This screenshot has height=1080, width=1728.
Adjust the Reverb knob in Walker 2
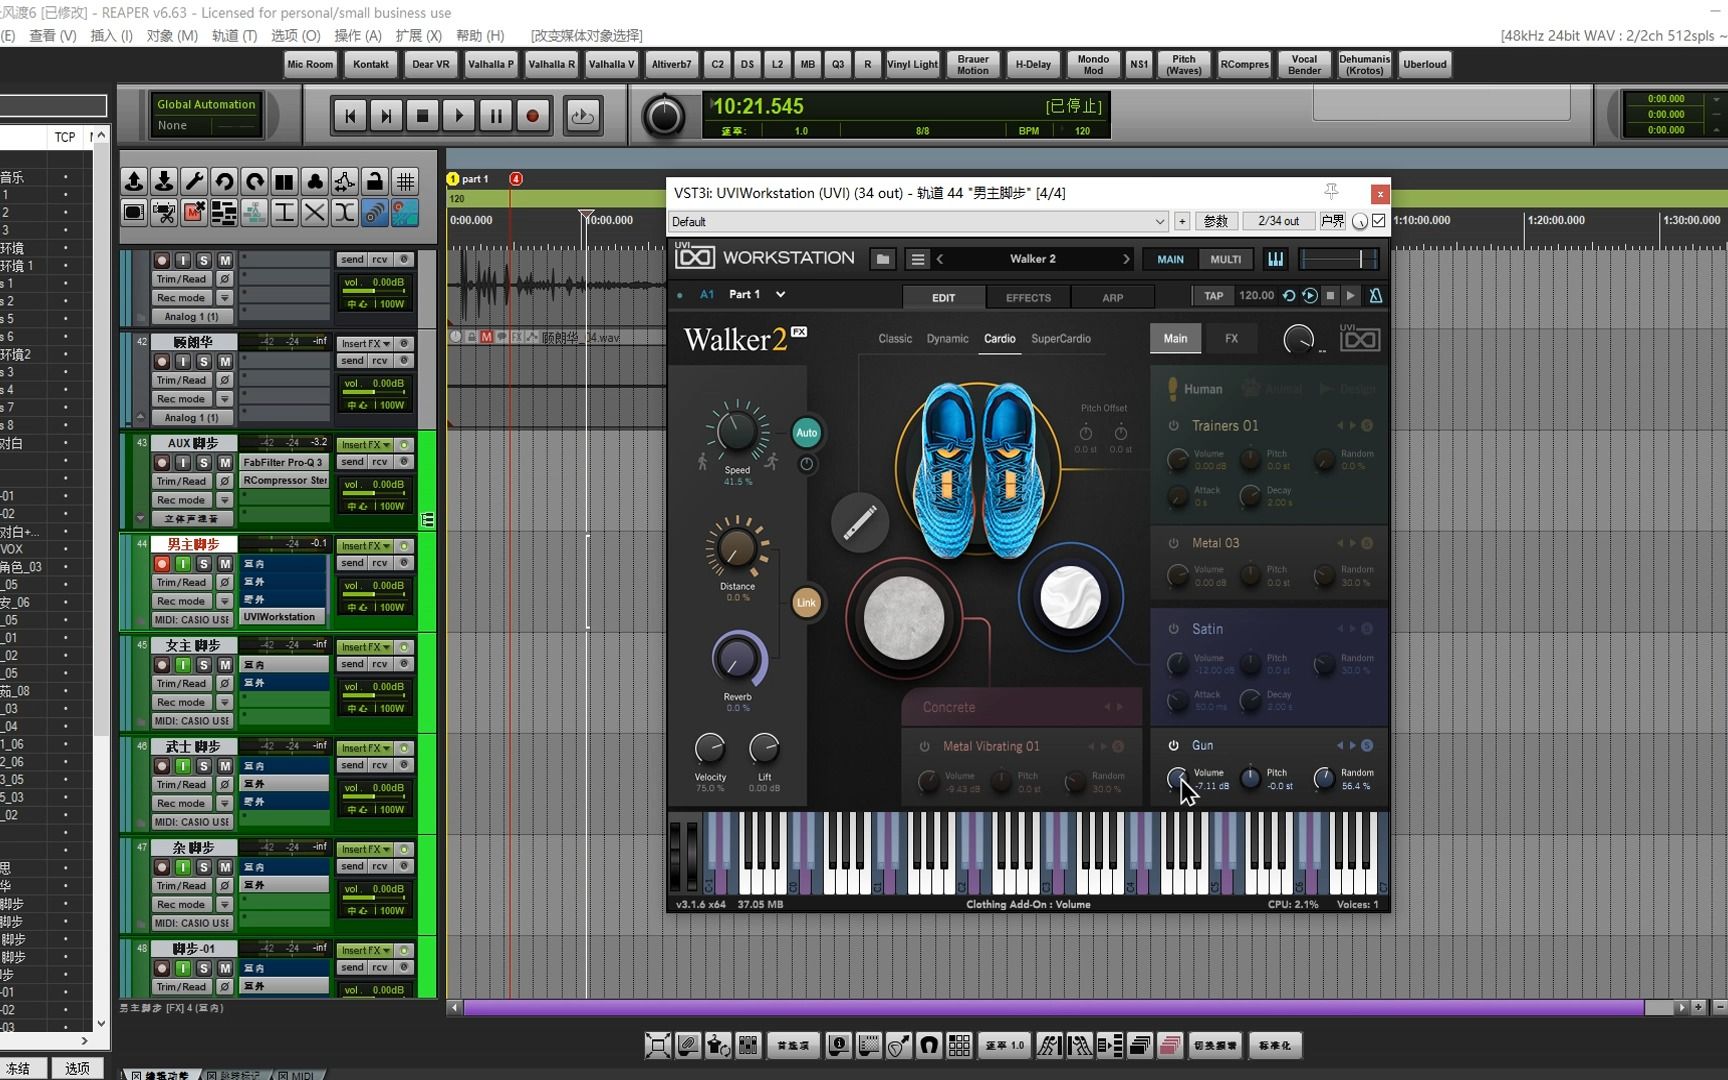(x=736, y=659)
